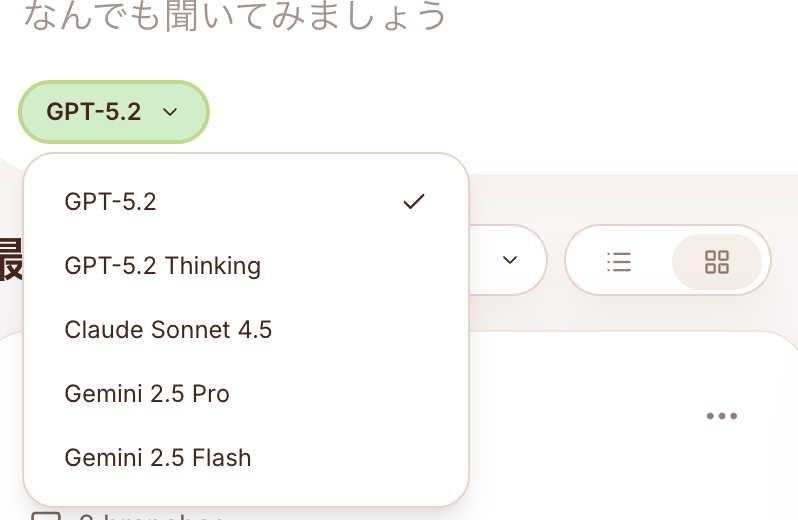Image resolution: width=798 pixels, height=520 pixels.
Task: Click the checkmark next to GPT-5.2
Action: tap(413, 202)
